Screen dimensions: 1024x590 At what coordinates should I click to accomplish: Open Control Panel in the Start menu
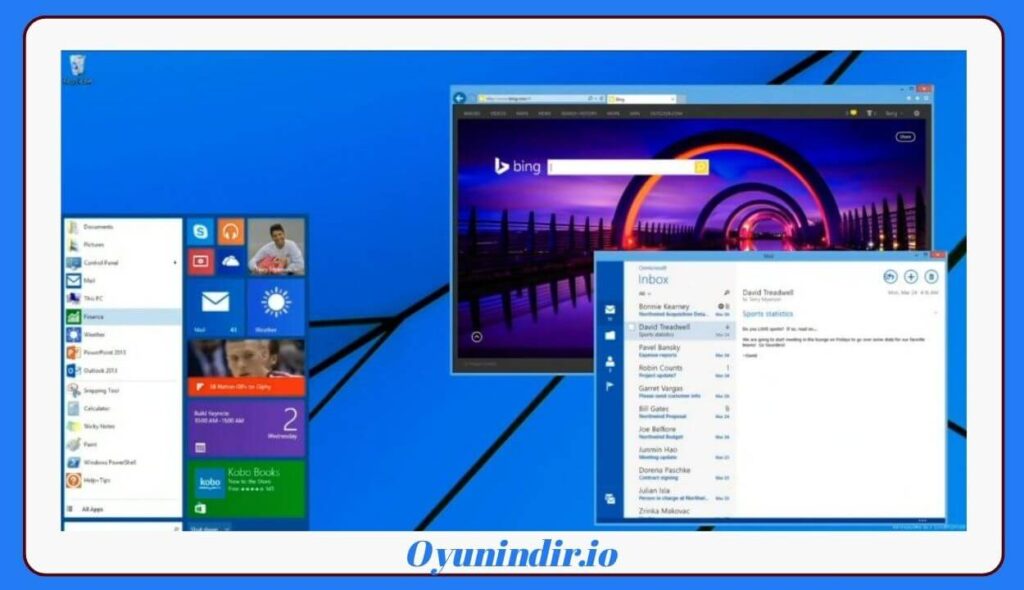click(123, 263)
